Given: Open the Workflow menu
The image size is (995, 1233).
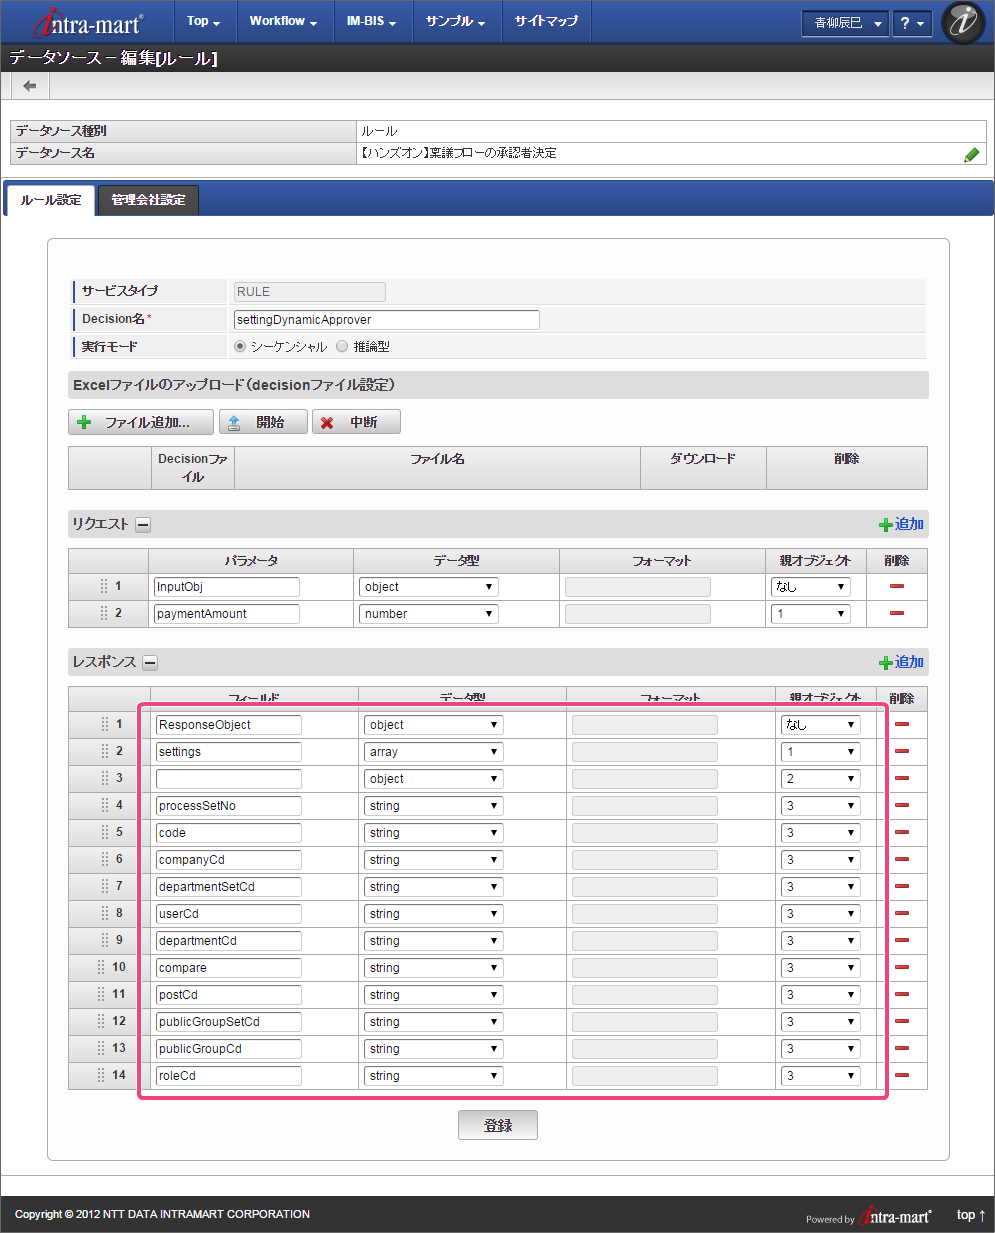Looking at the screenshot, I should pos(283,21).
